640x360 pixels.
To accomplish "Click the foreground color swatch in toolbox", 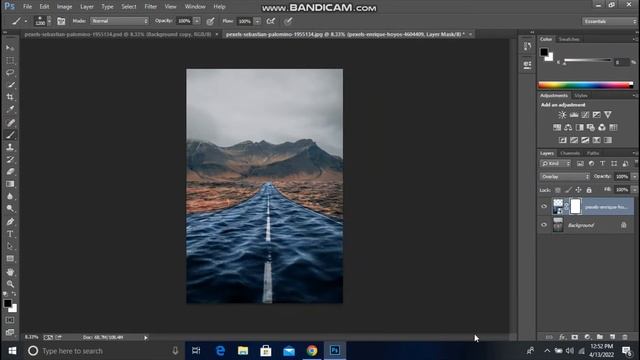I will coord(7,303).
